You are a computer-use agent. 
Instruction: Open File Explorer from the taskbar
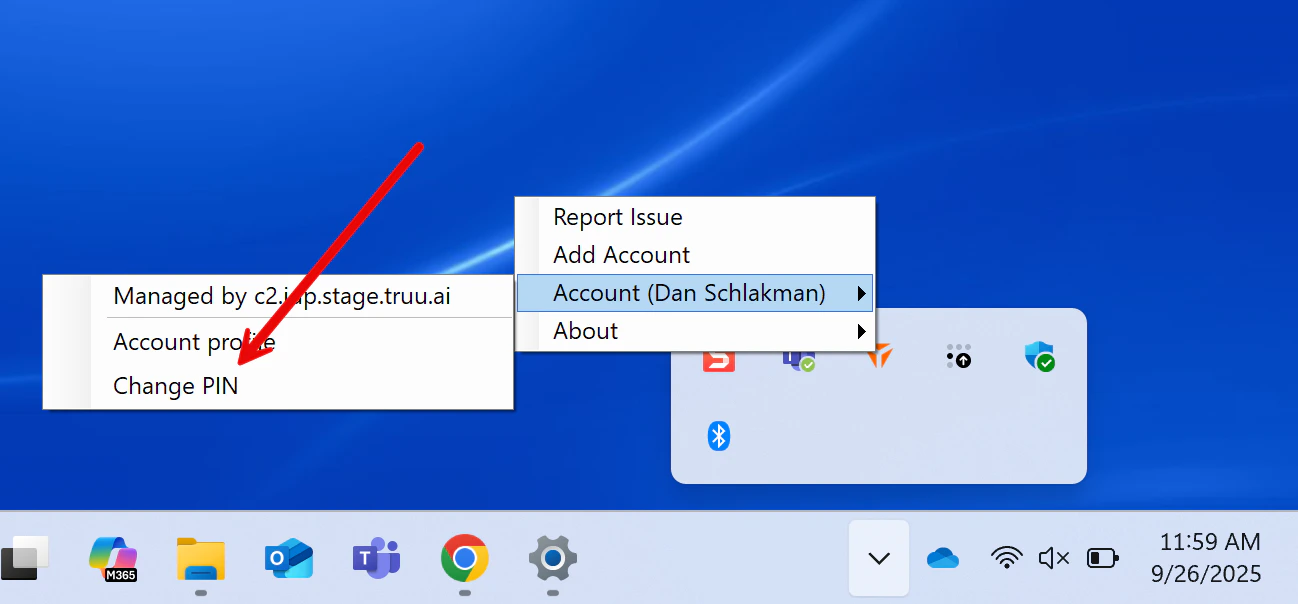click(201, 558)
